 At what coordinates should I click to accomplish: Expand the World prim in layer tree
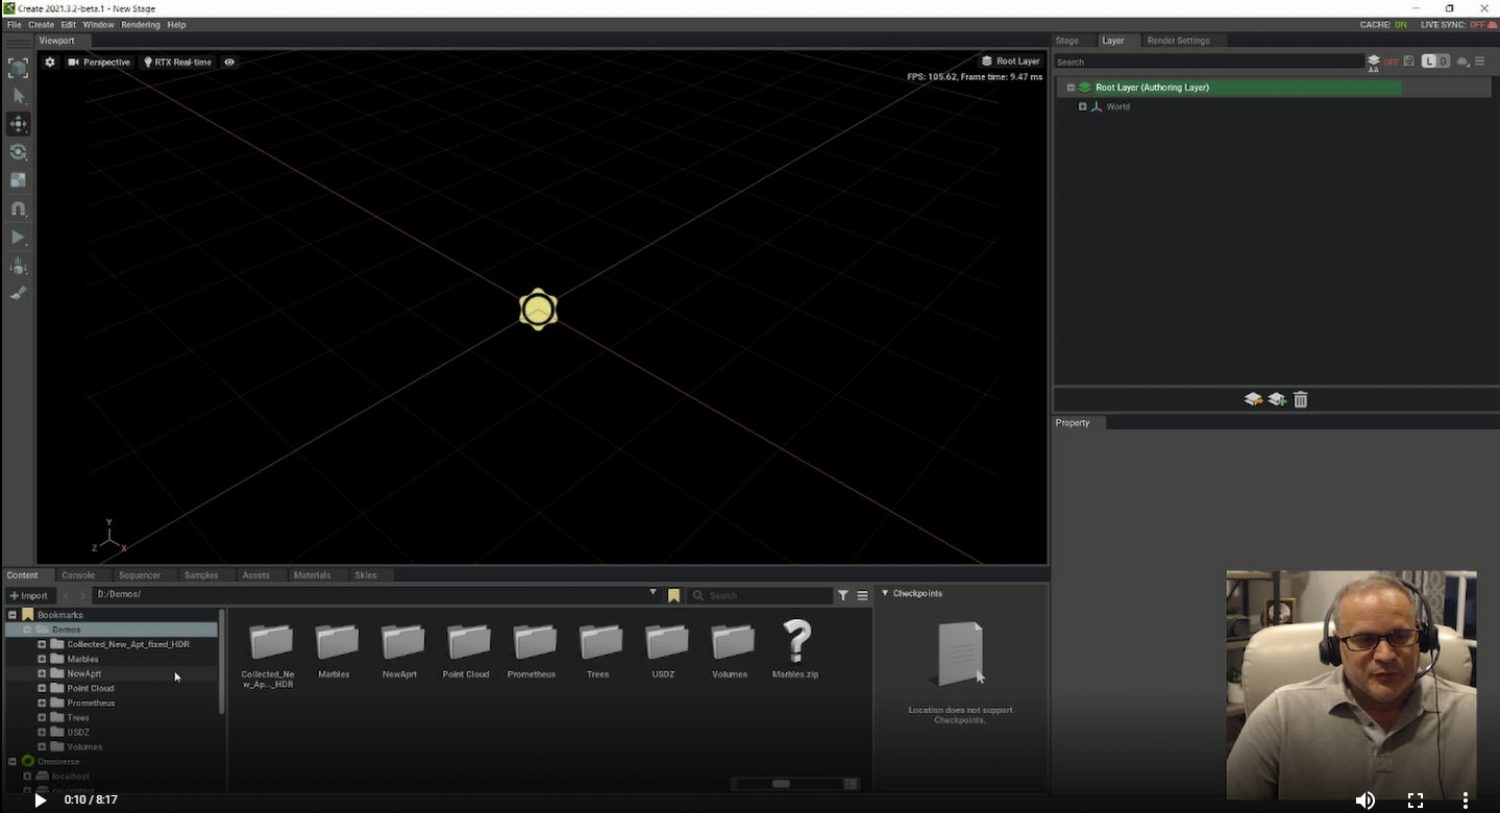click(x=1082, y=107)
